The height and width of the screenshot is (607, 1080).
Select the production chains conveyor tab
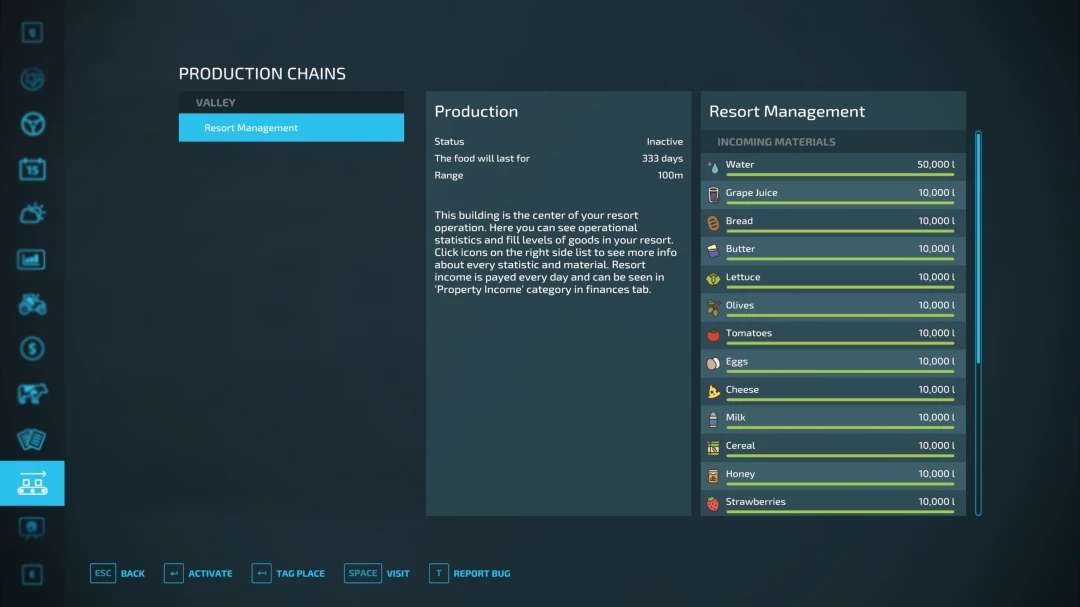point(32,484)
